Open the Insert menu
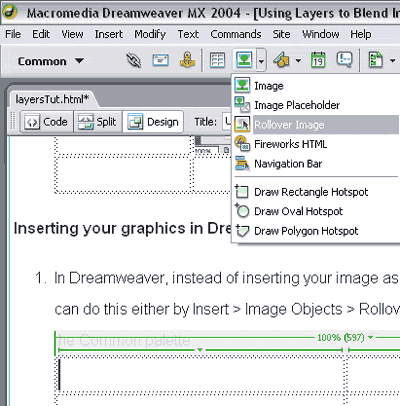The height and width of the screenshot is (406, 400). click(x=109, y=34)
